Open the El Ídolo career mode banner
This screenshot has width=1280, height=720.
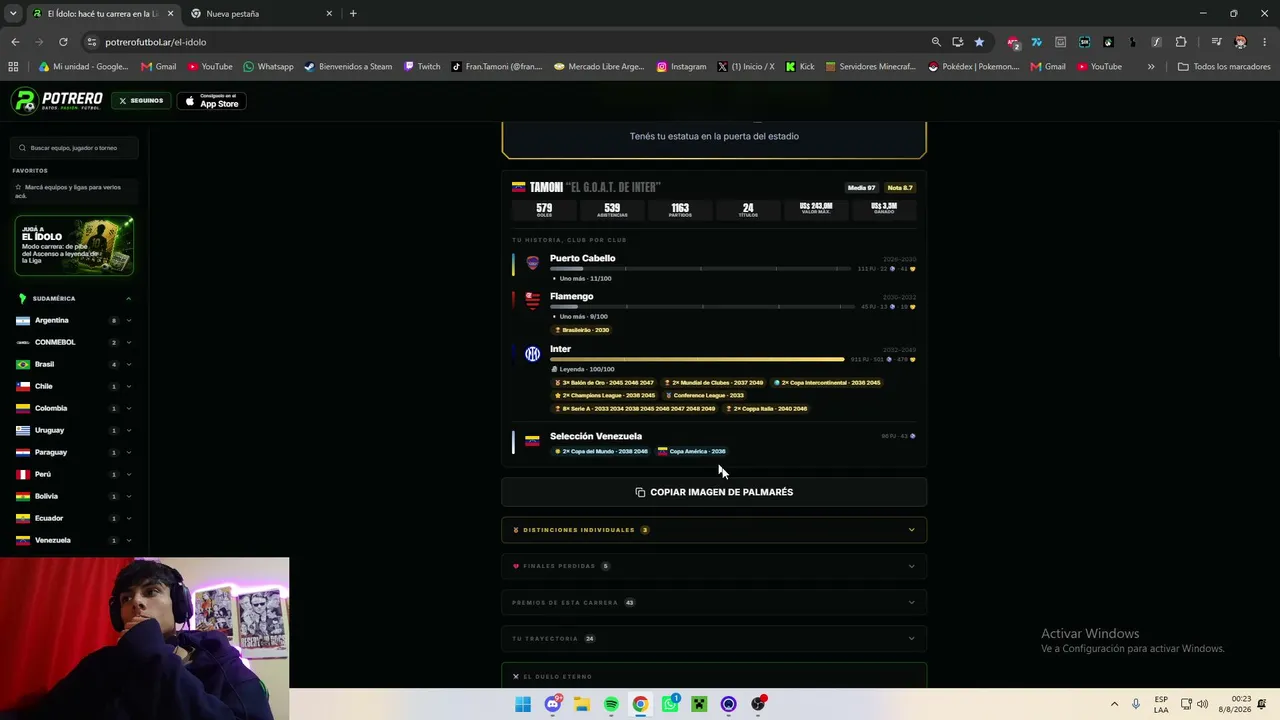[74, 246]
